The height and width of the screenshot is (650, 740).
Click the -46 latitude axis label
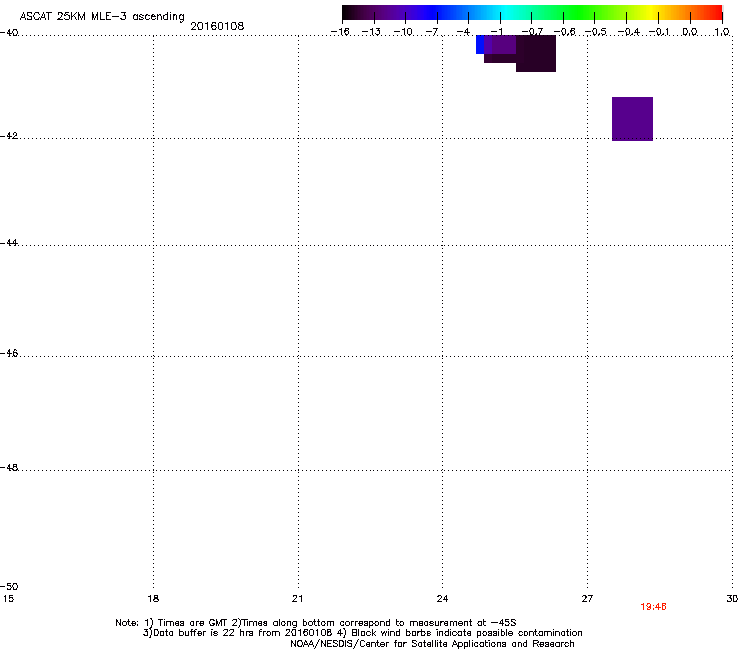click(x=9, y=354)
